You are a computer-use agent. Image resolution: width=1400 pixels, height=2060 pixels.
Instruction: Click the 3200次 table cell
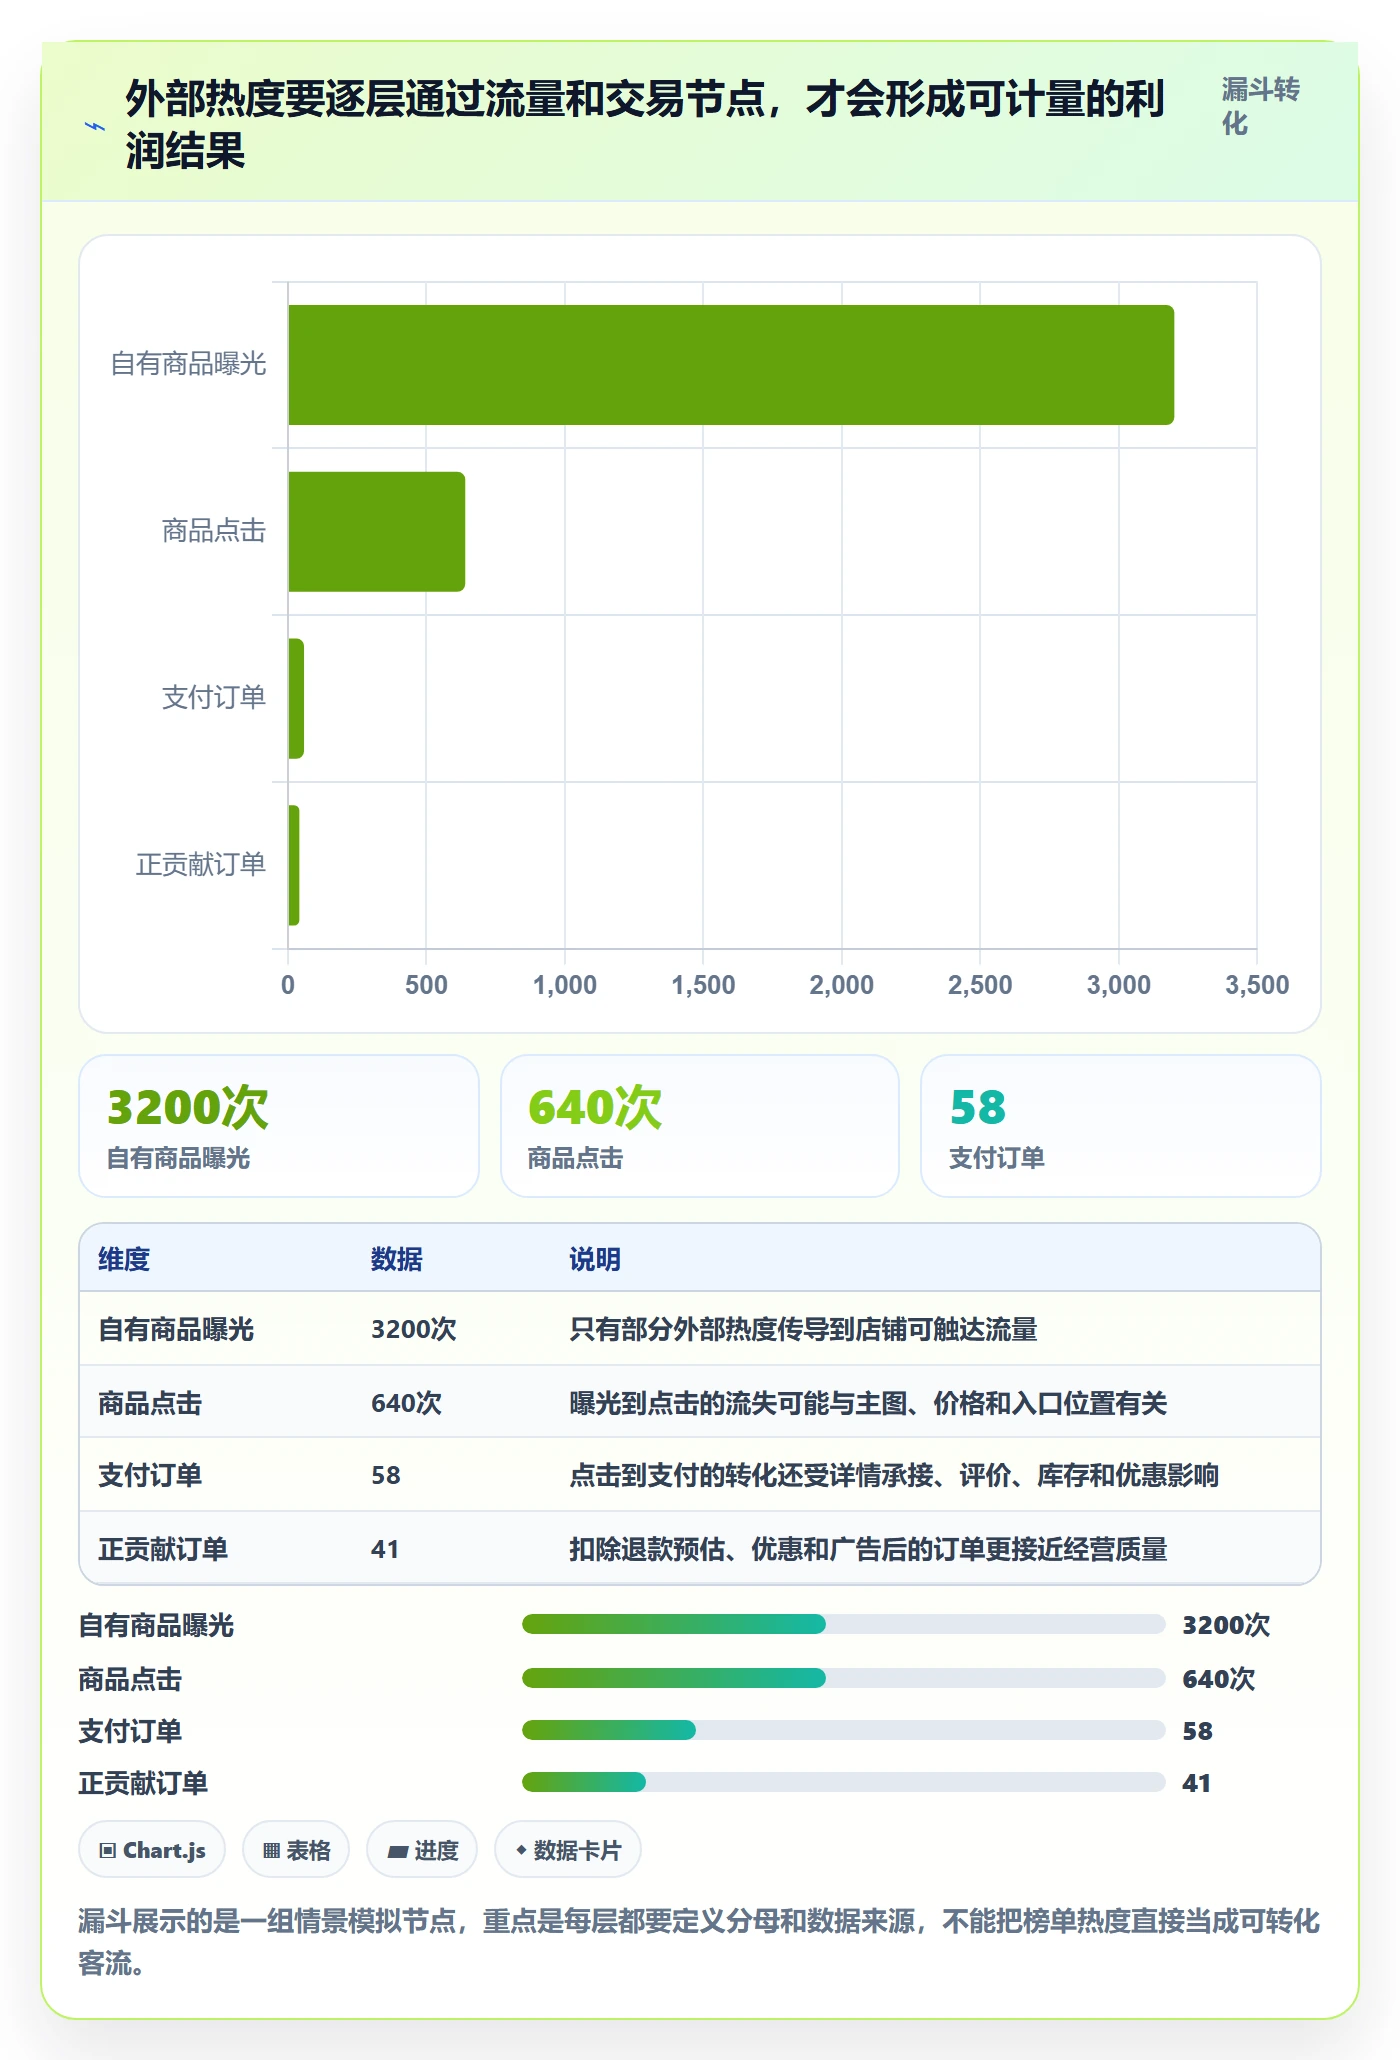pos(414,1329)
